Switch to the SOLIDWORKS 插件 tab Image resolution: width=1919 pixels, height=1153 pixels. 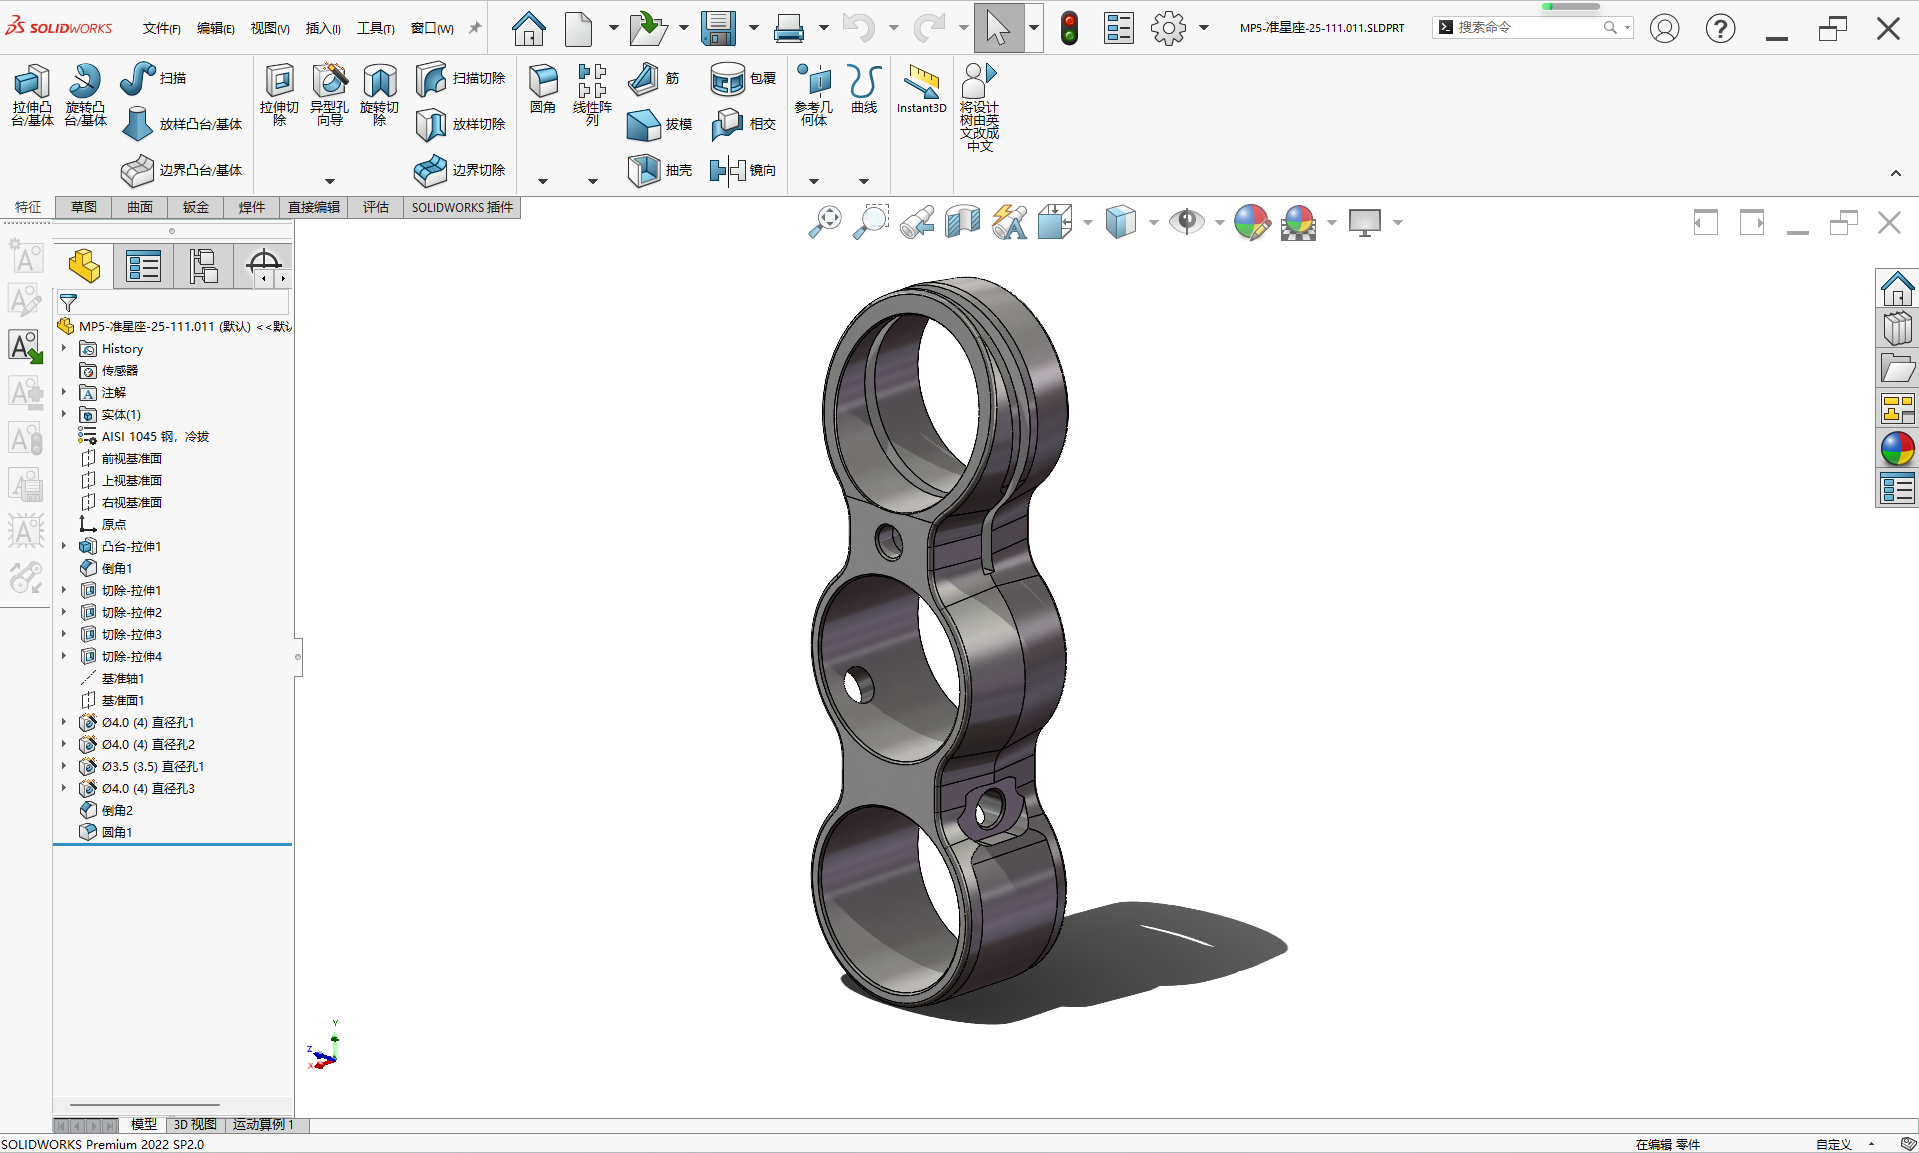[x=462, y=207]
